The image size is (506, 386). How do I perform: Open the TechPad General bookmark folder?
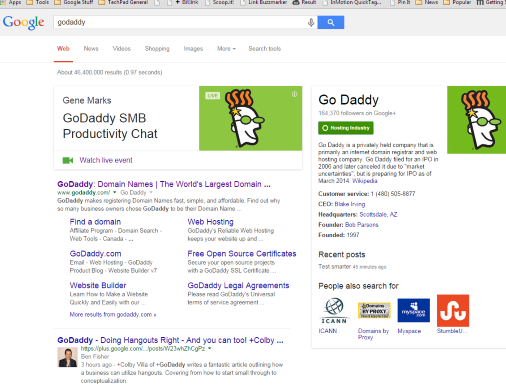[x=123, y=2]
